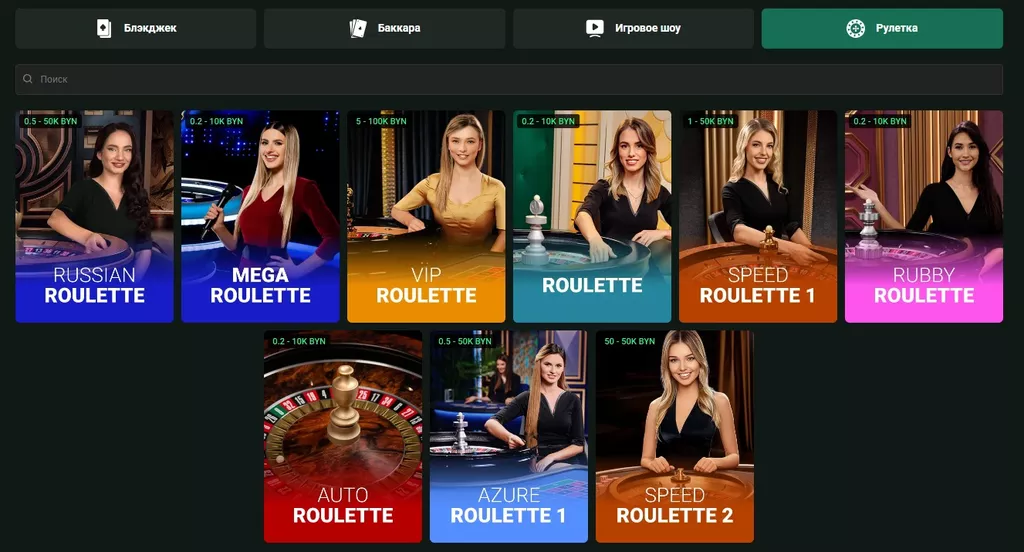1024x552 pixels.
Task: Select the Игровое шоу tab
Action: 633,28
